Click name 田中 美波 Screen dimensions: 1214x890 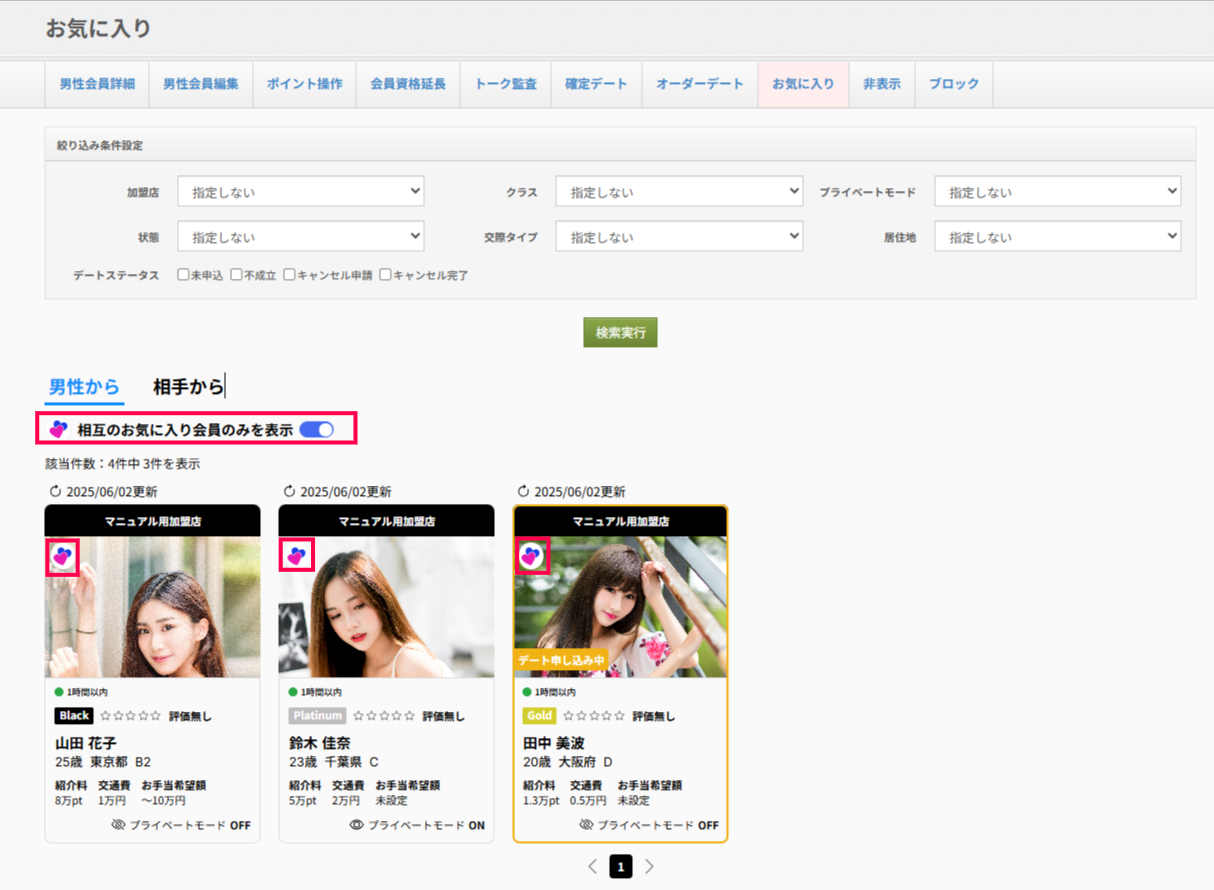554,743
